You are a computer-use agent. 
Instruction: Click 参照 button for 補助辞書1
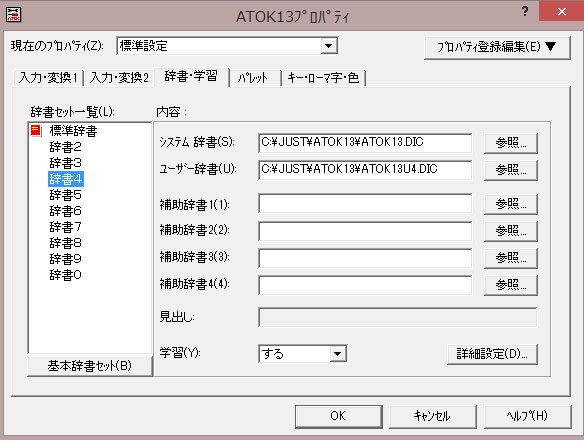click(511, 204)
